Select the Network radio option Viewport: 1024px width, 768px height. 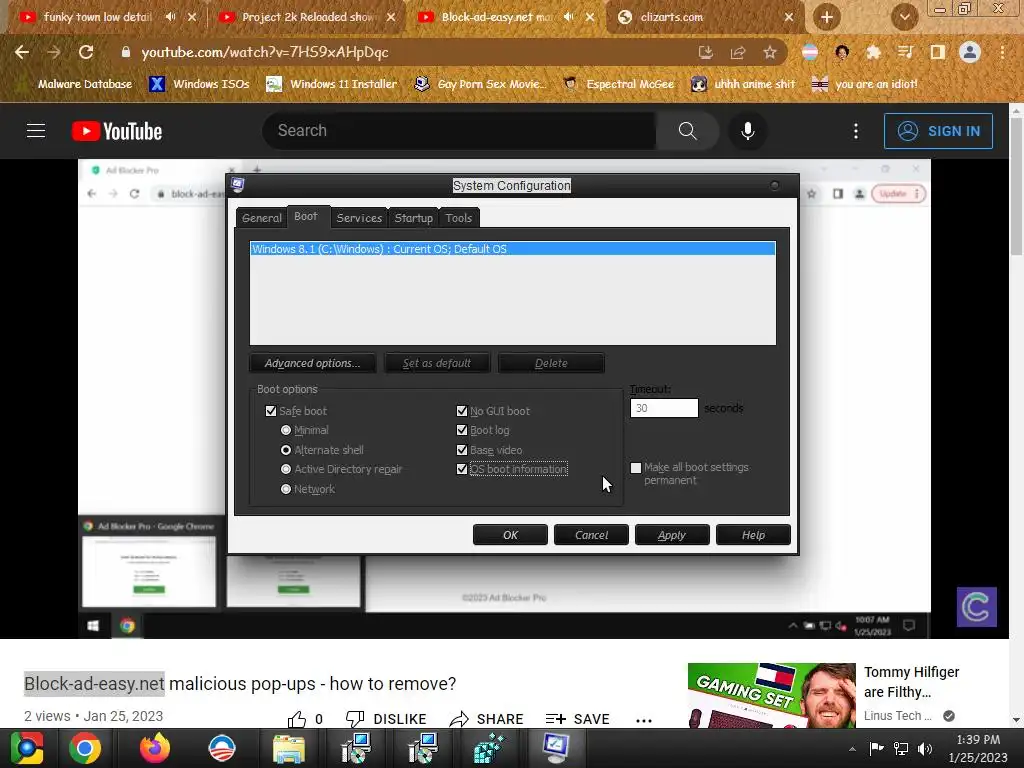pos(285,488)
